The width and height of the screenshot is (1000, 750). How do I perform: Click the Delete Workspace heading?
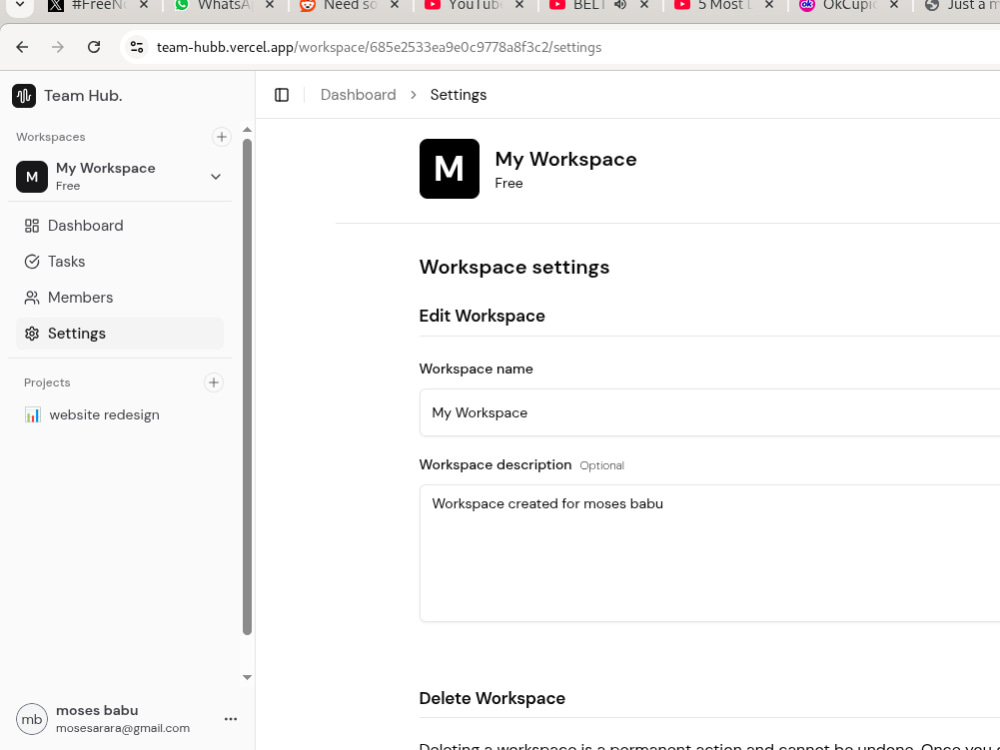(492, 698)
